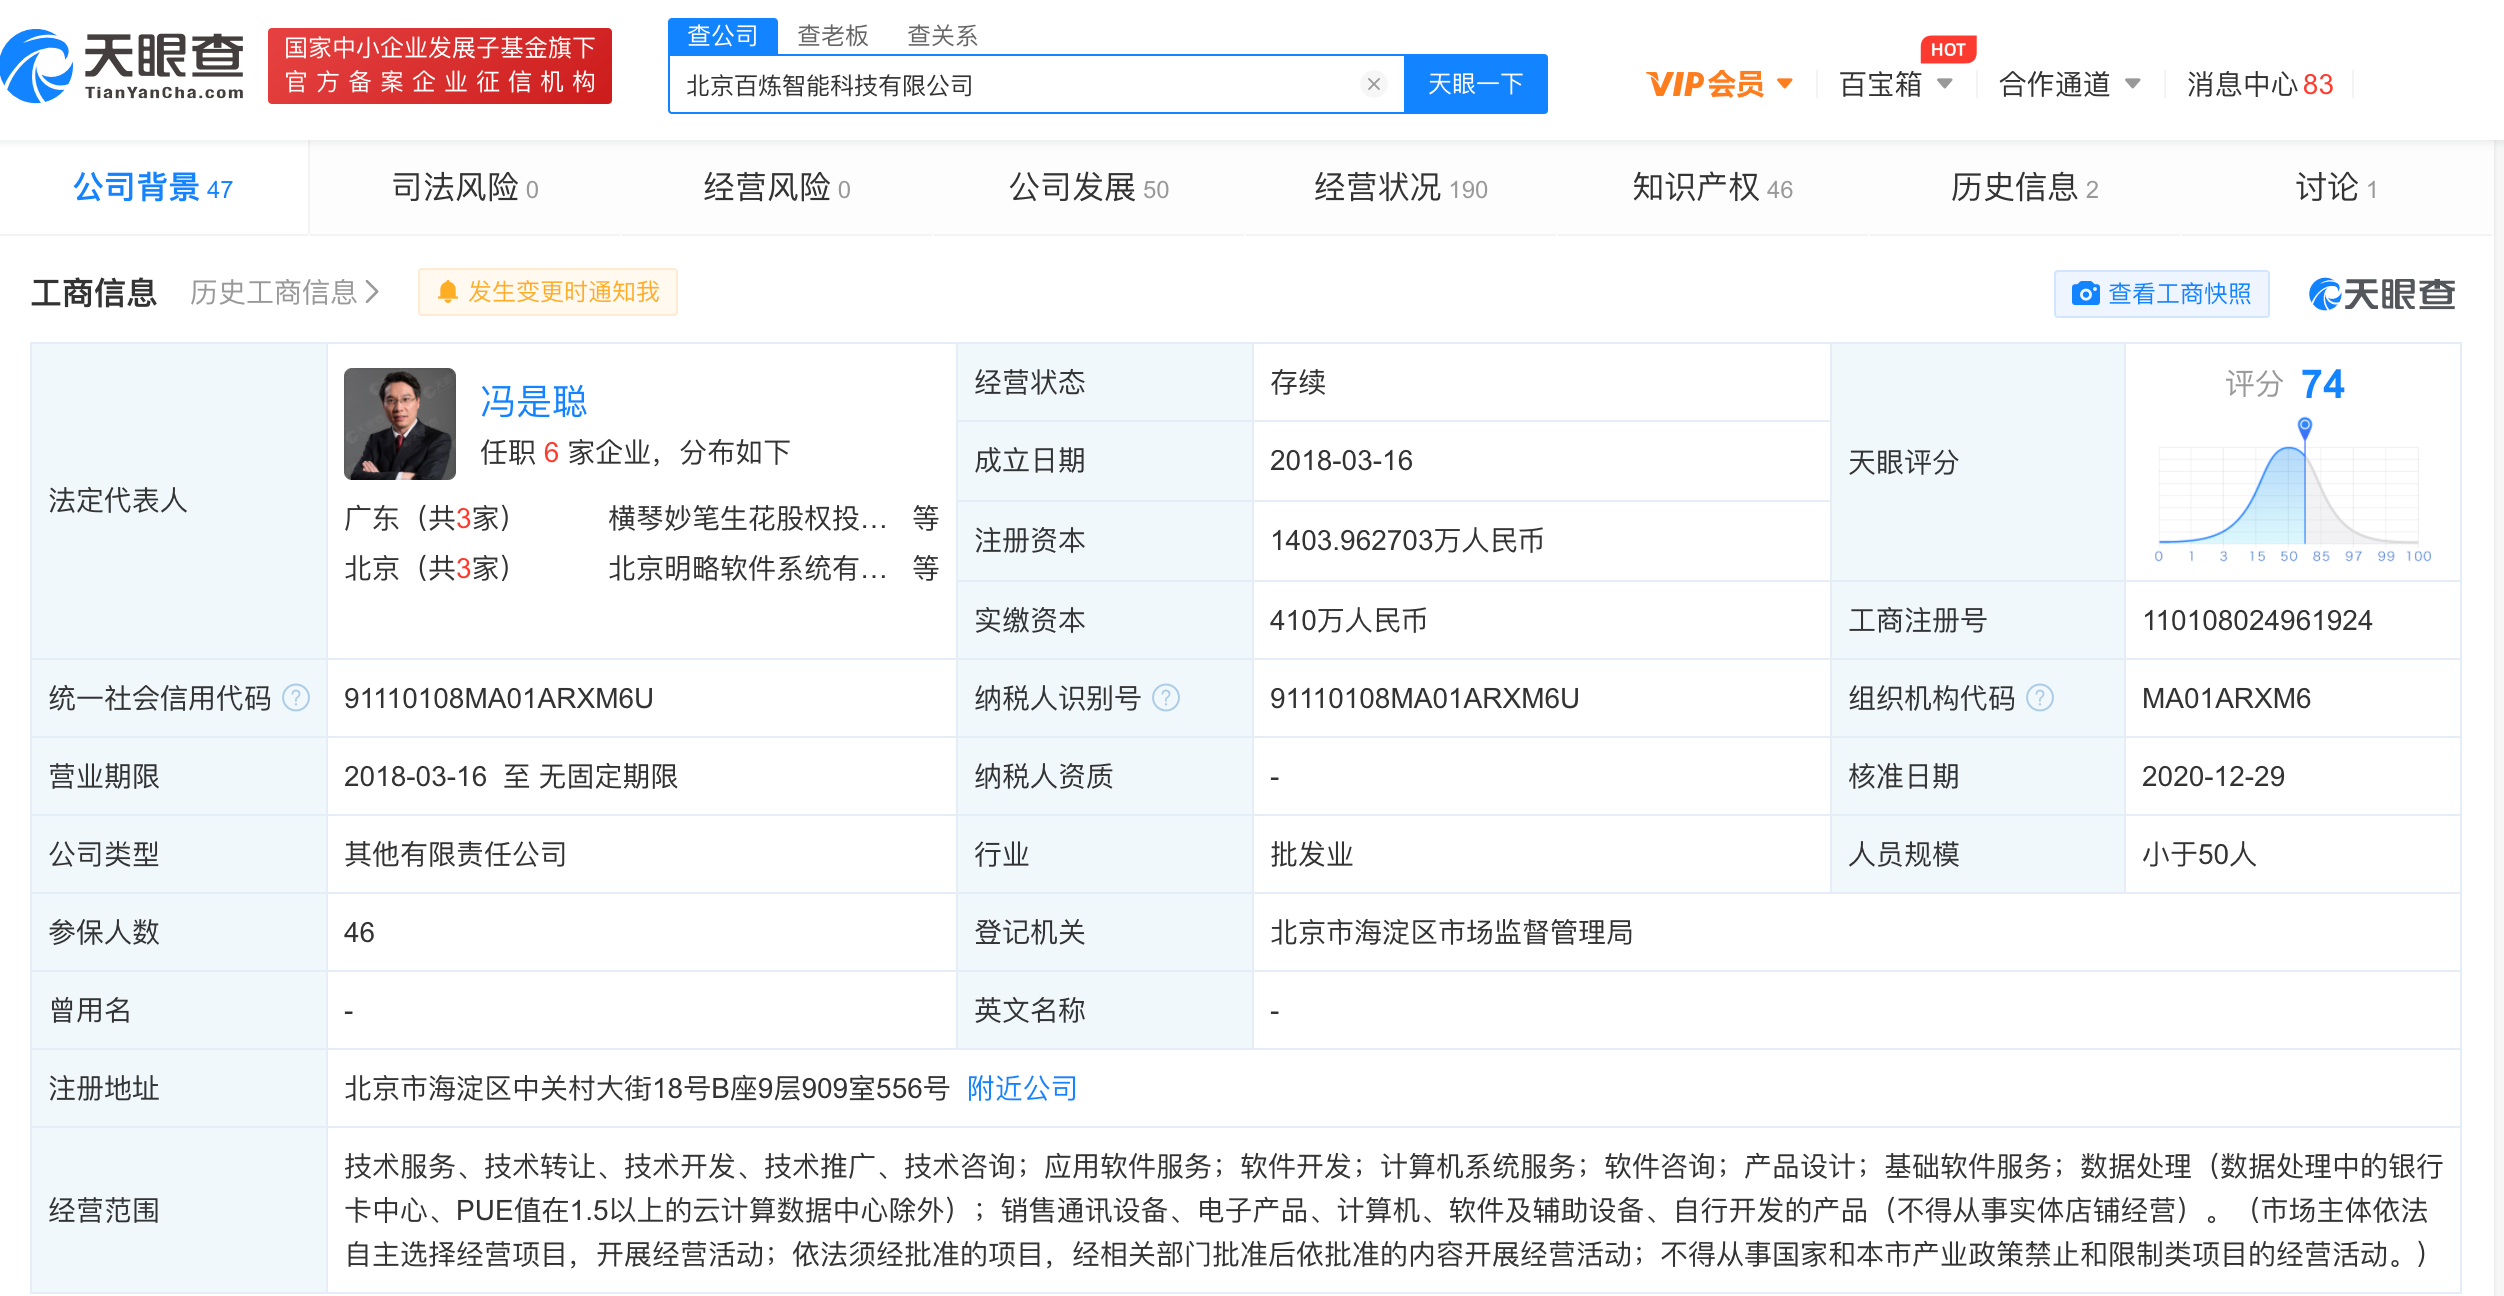Open the VIP会员 dropdown

click(1720, 84)
